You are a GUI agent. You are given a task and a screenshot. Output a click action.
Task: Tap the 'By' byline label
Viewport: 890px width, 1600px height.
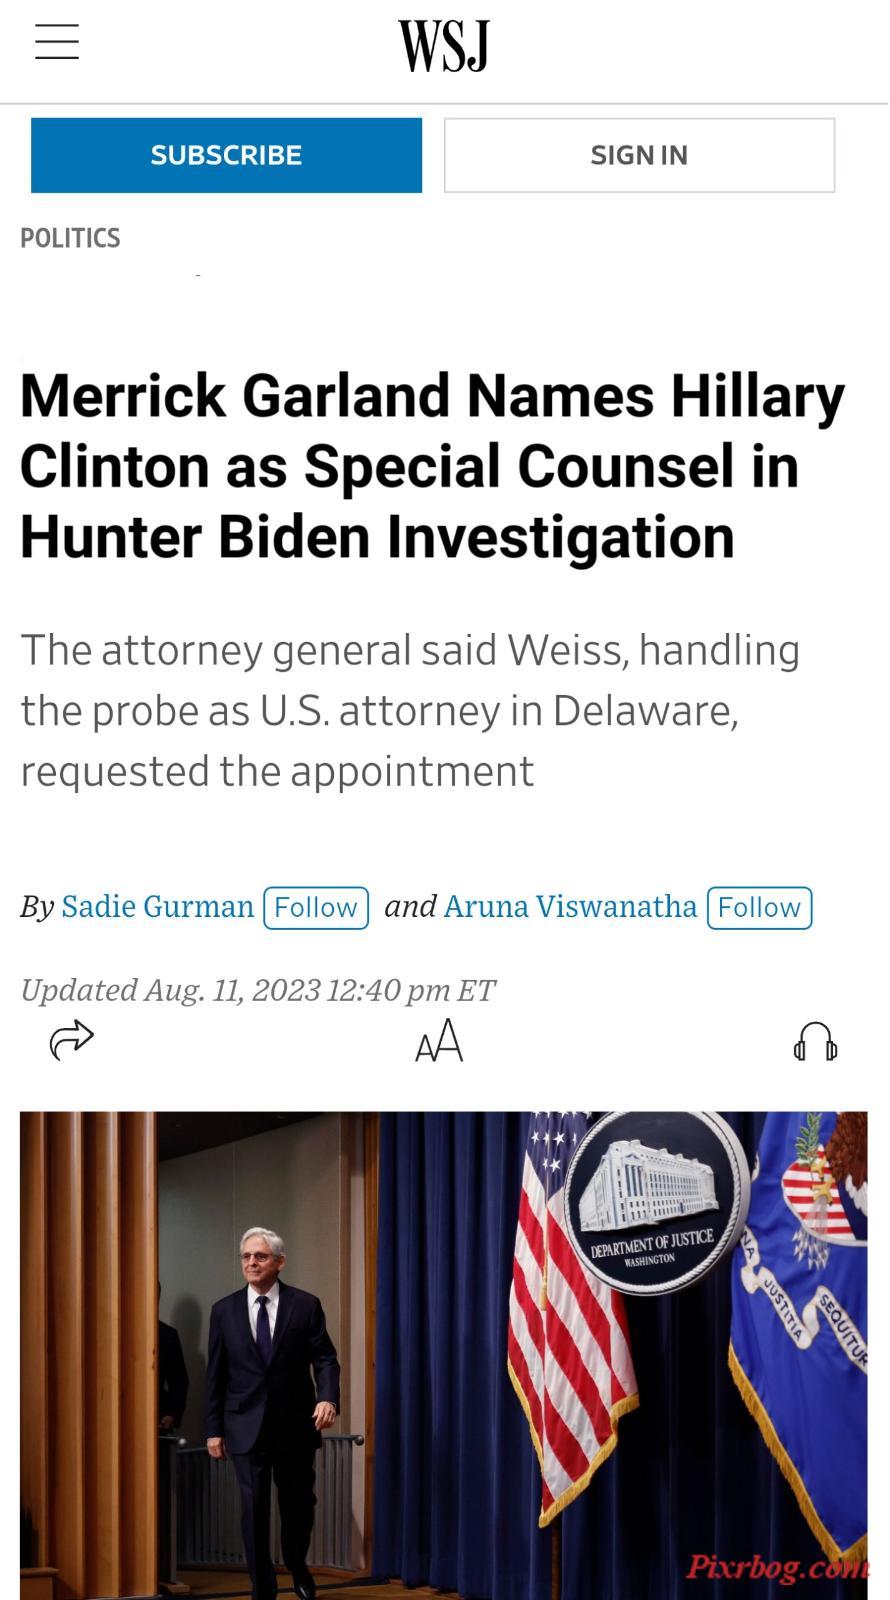coord(37,907)
